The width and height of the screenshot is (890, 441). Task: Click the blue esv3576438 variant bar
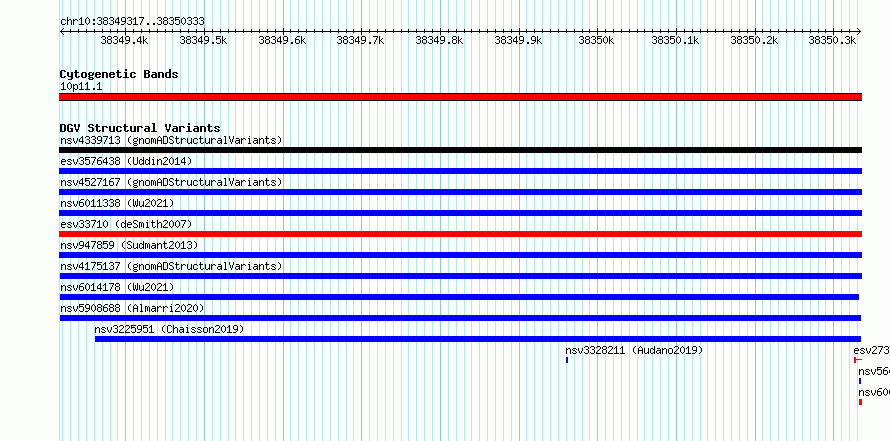460,171
